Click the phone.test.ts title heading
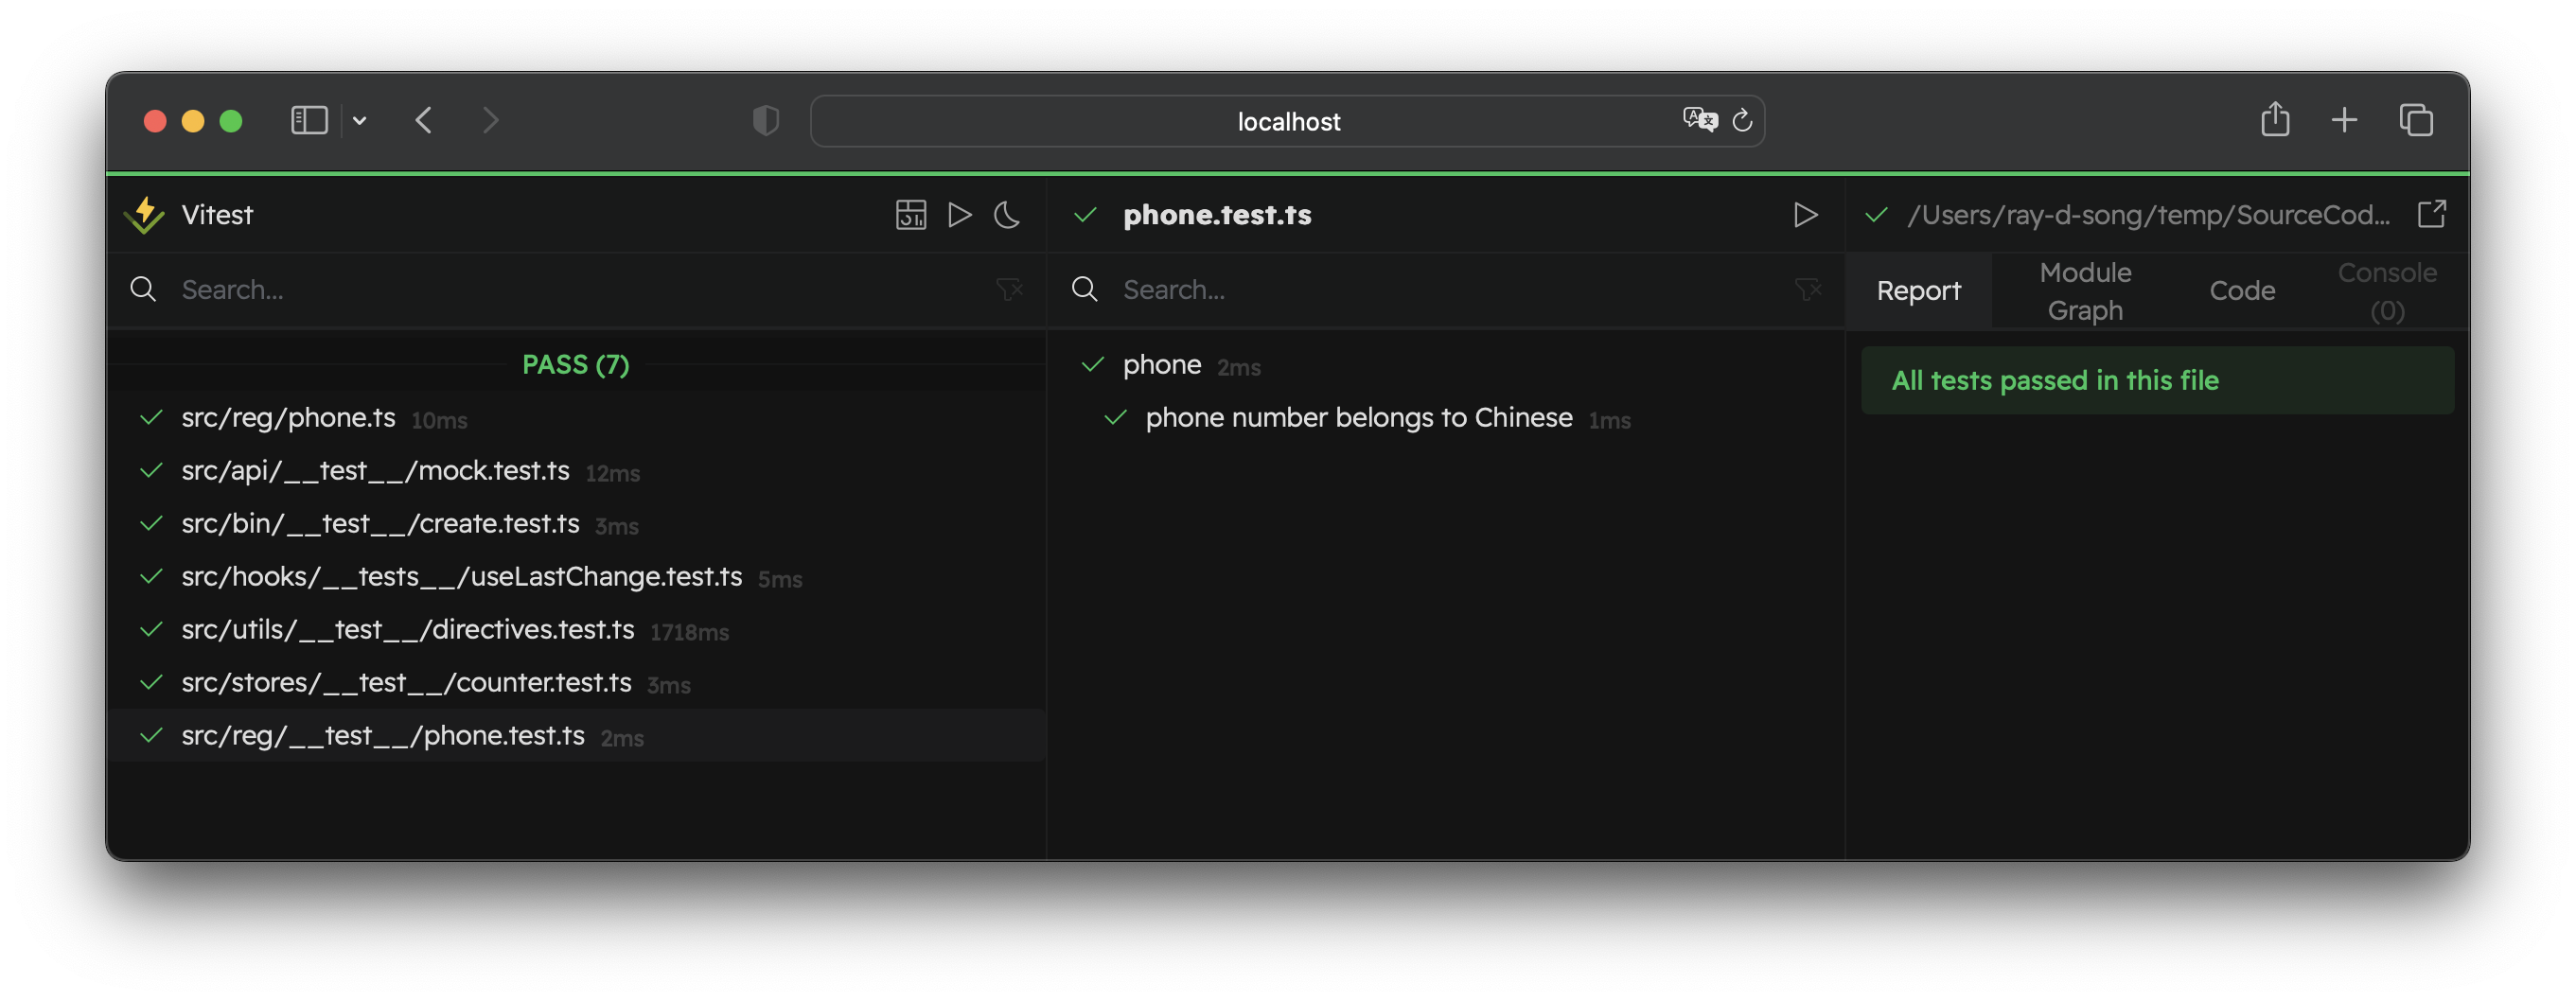The width and height of the screenshot is (2576, 1001). [x=1217, y=215]
